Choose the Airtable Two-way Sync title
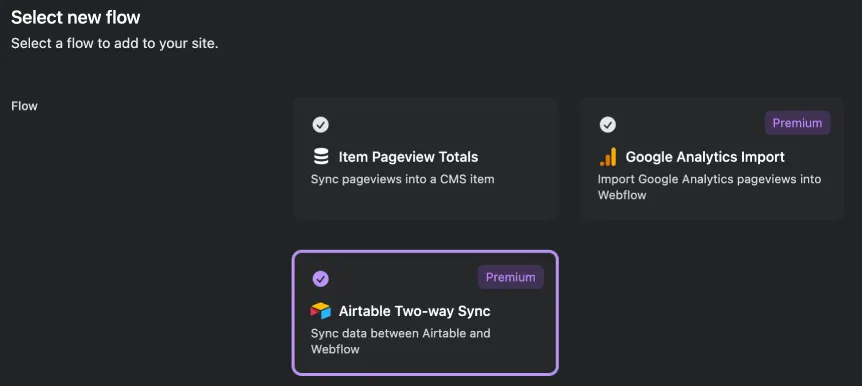The height and width of the screenshot is (386, 862). (x=415, y=311)
